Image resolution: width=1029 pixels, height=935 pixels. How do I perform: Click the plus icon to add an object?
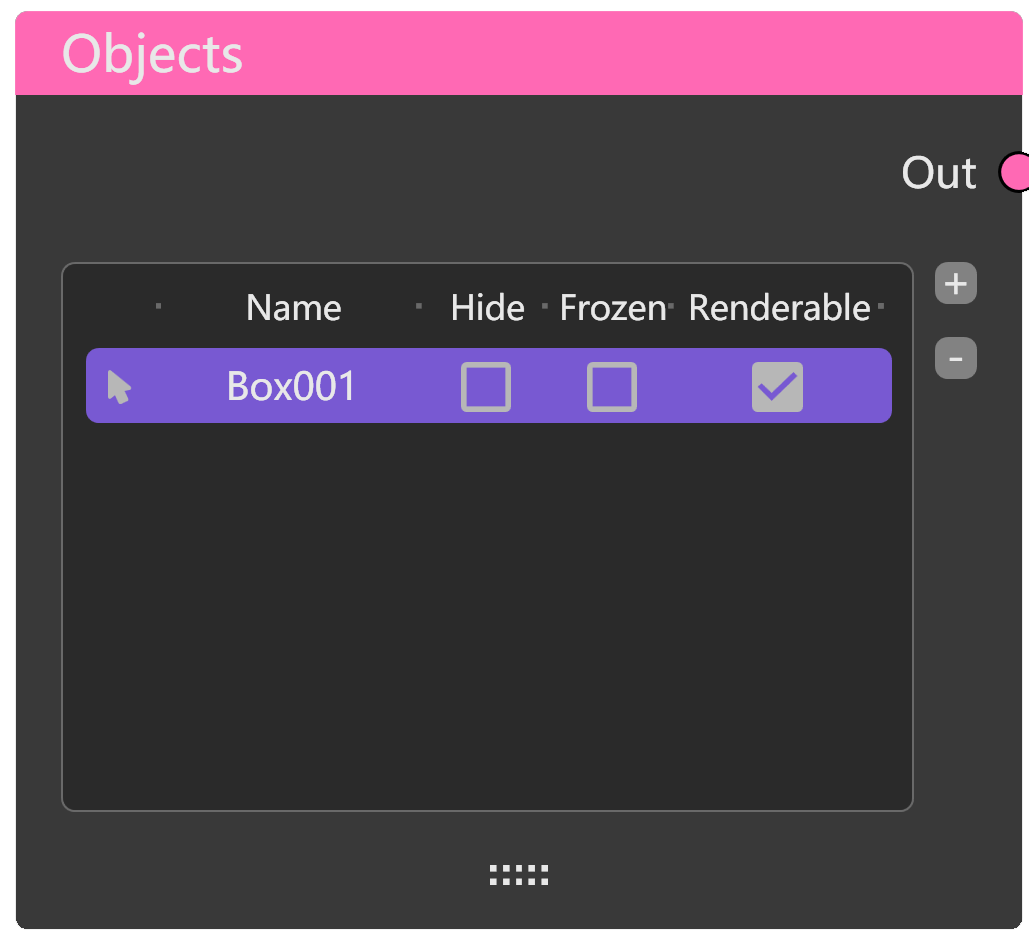pyautogui.click(x=956, y=284)
